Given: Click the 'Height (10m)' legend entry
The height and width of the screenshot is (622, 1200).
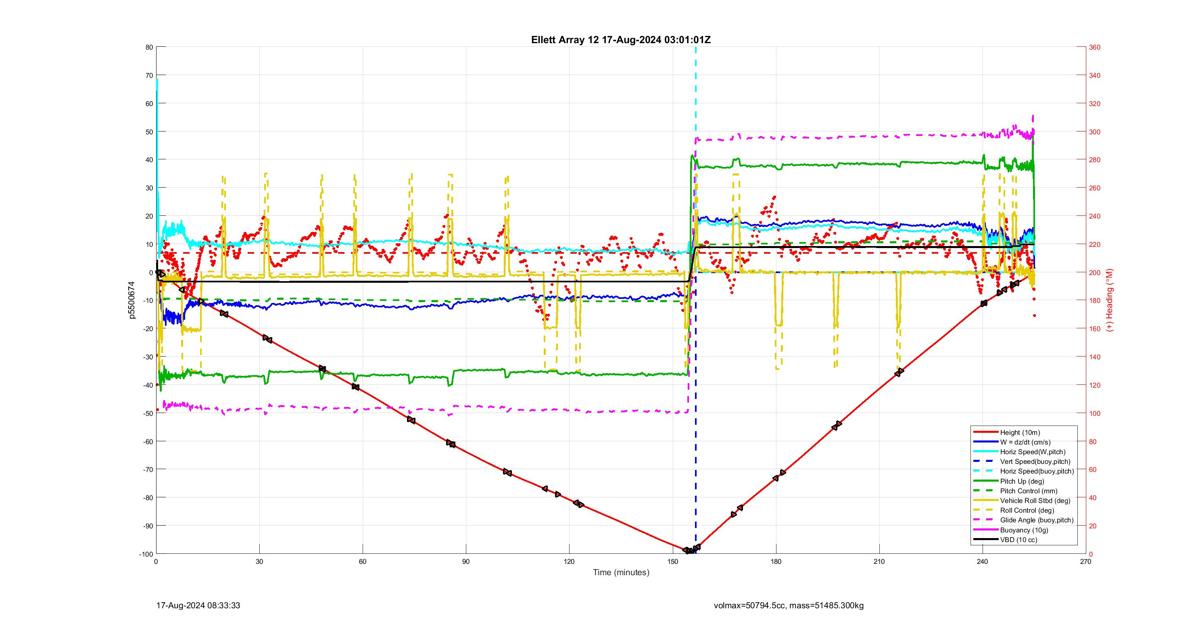Looking at the screenshot, I should click(1021, 431).
